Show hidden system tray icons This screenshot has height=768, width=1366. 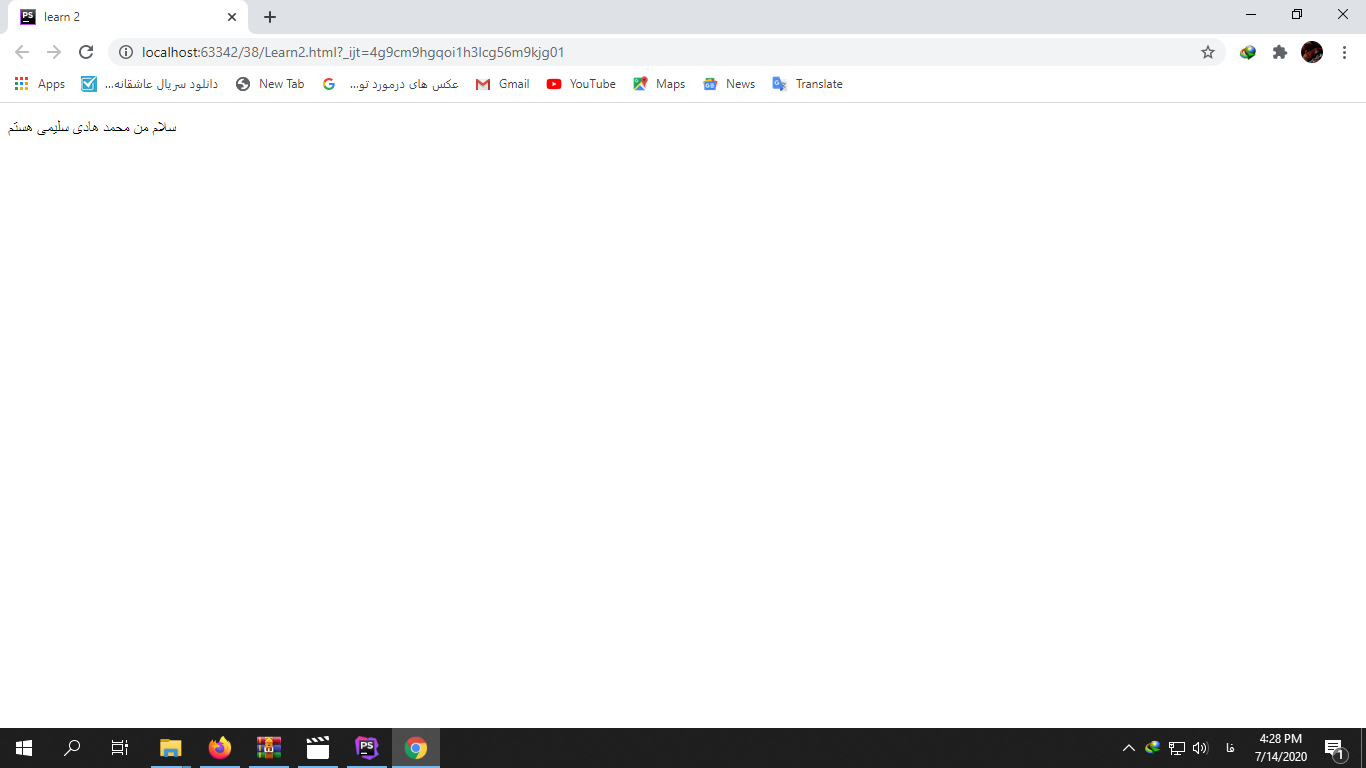point(1129,748)
